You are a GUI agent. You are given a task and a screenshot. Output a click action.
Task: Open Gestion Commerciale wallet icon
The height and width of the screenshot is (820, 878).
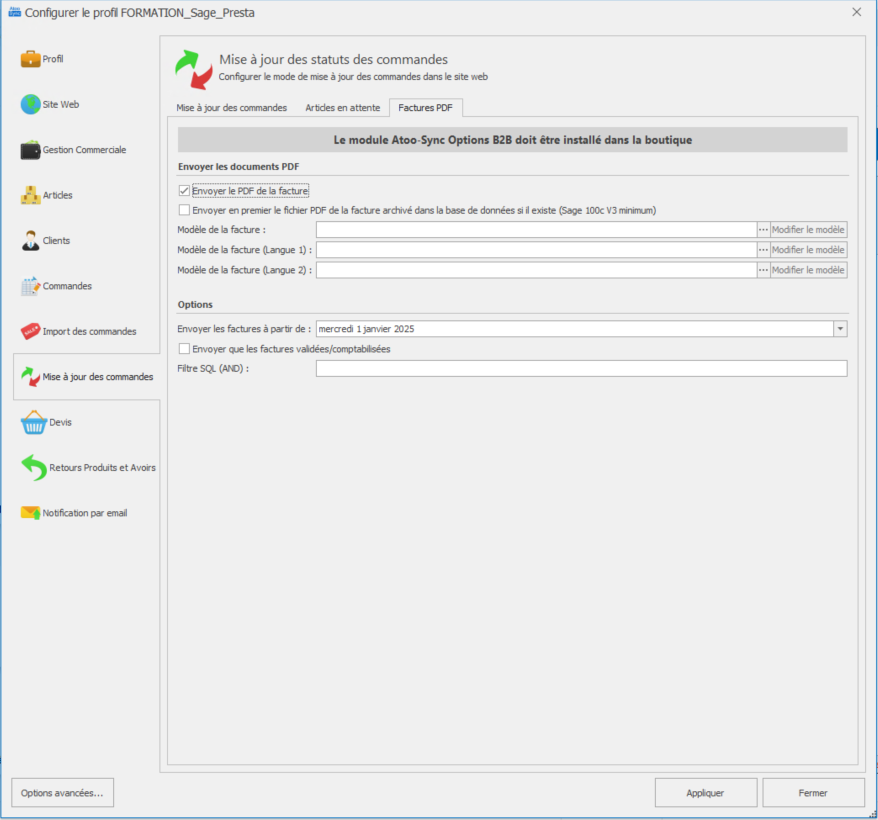31,150
